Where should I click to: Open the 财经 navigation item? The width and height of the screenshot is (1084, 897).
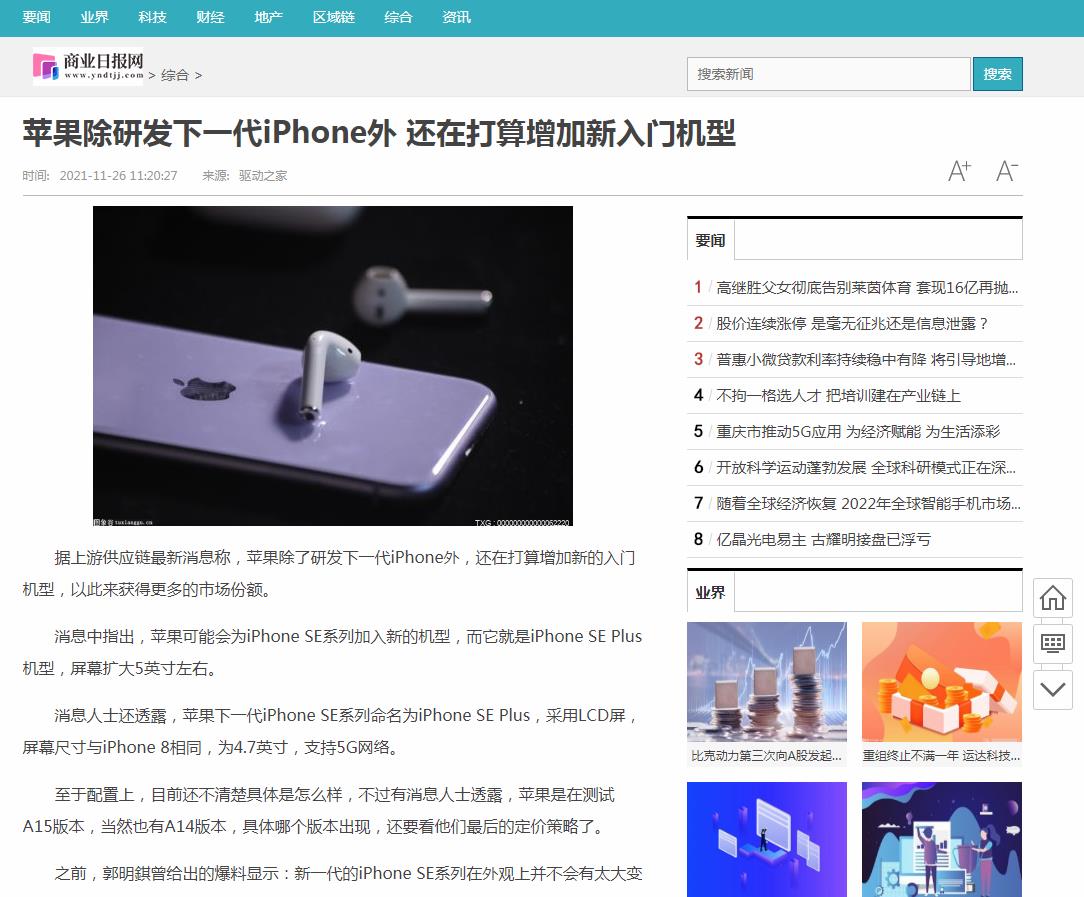point(210,17)
